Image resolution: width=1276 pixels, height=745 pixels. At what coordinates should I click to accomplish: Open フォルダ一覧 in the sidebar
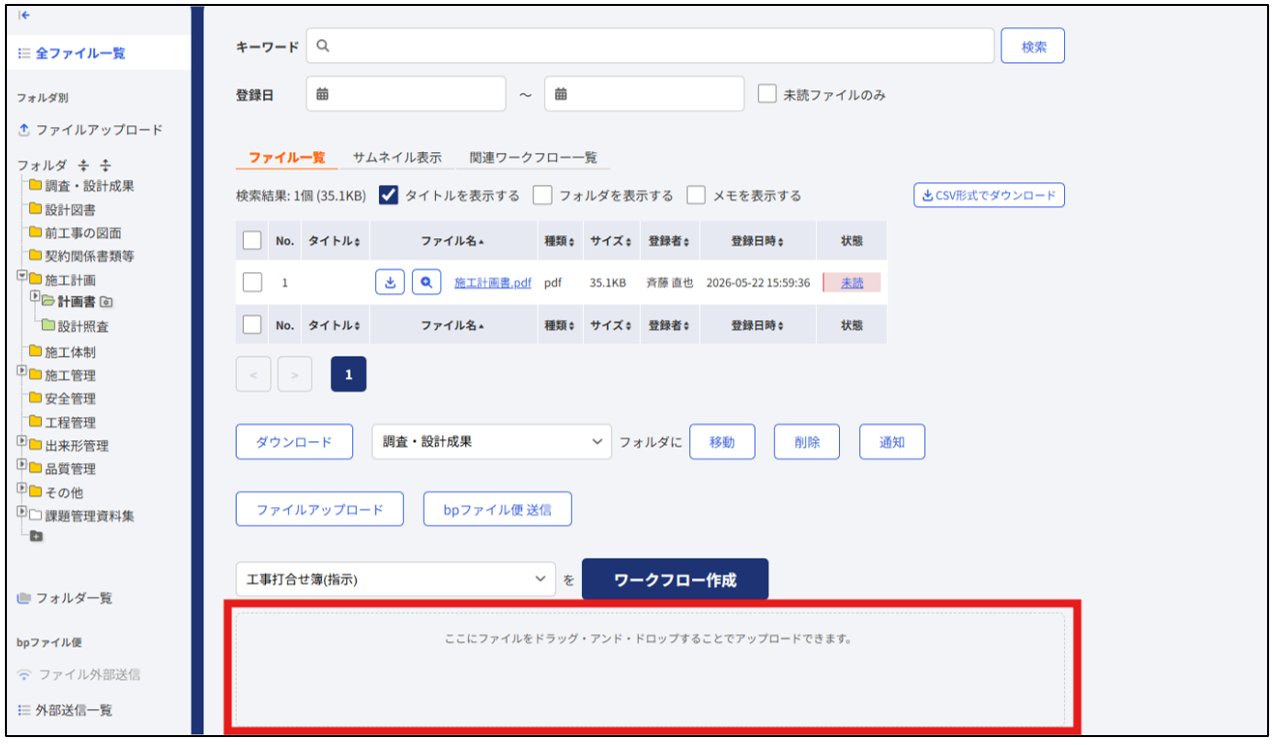pos(65,598)
